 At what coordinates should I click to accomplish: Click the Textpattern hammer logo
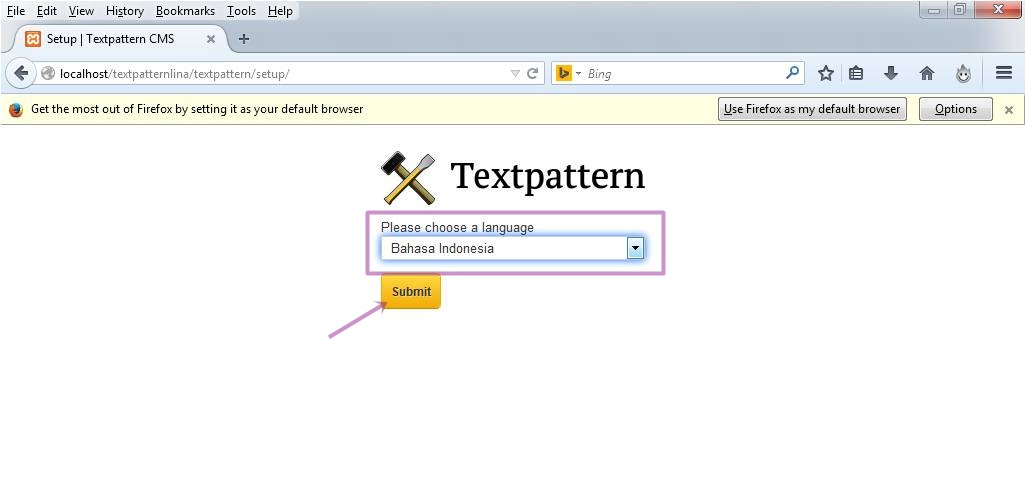tap(408, 178)
